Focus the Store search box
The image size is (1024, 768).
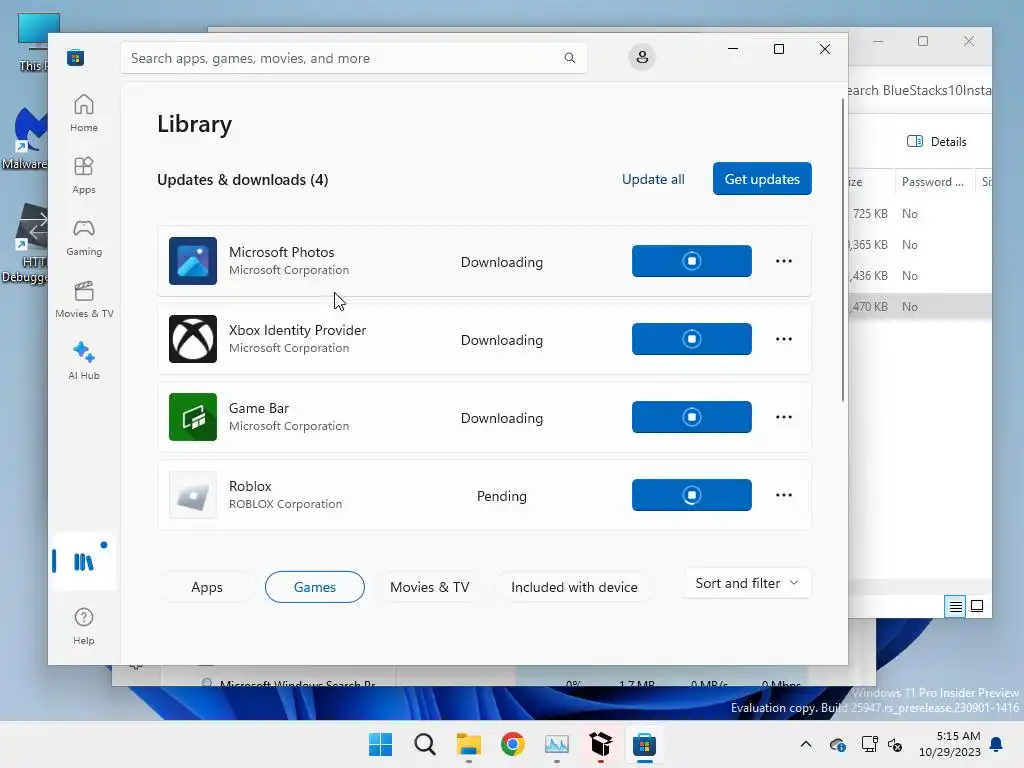[353, 58]
